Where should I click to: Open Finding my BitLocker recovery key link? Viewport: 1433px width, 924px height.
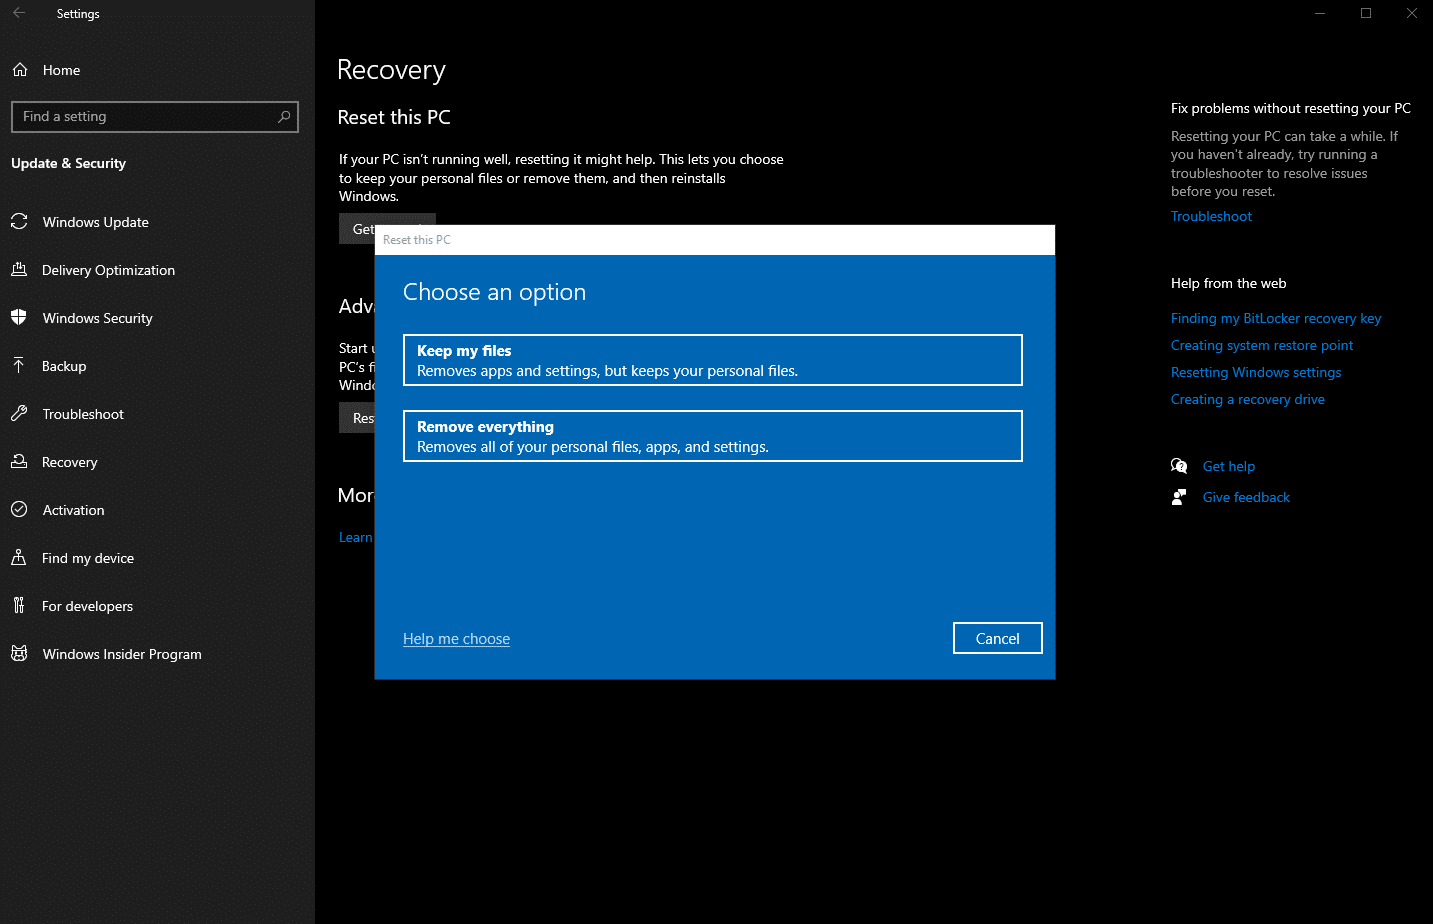click(1275, 318)
